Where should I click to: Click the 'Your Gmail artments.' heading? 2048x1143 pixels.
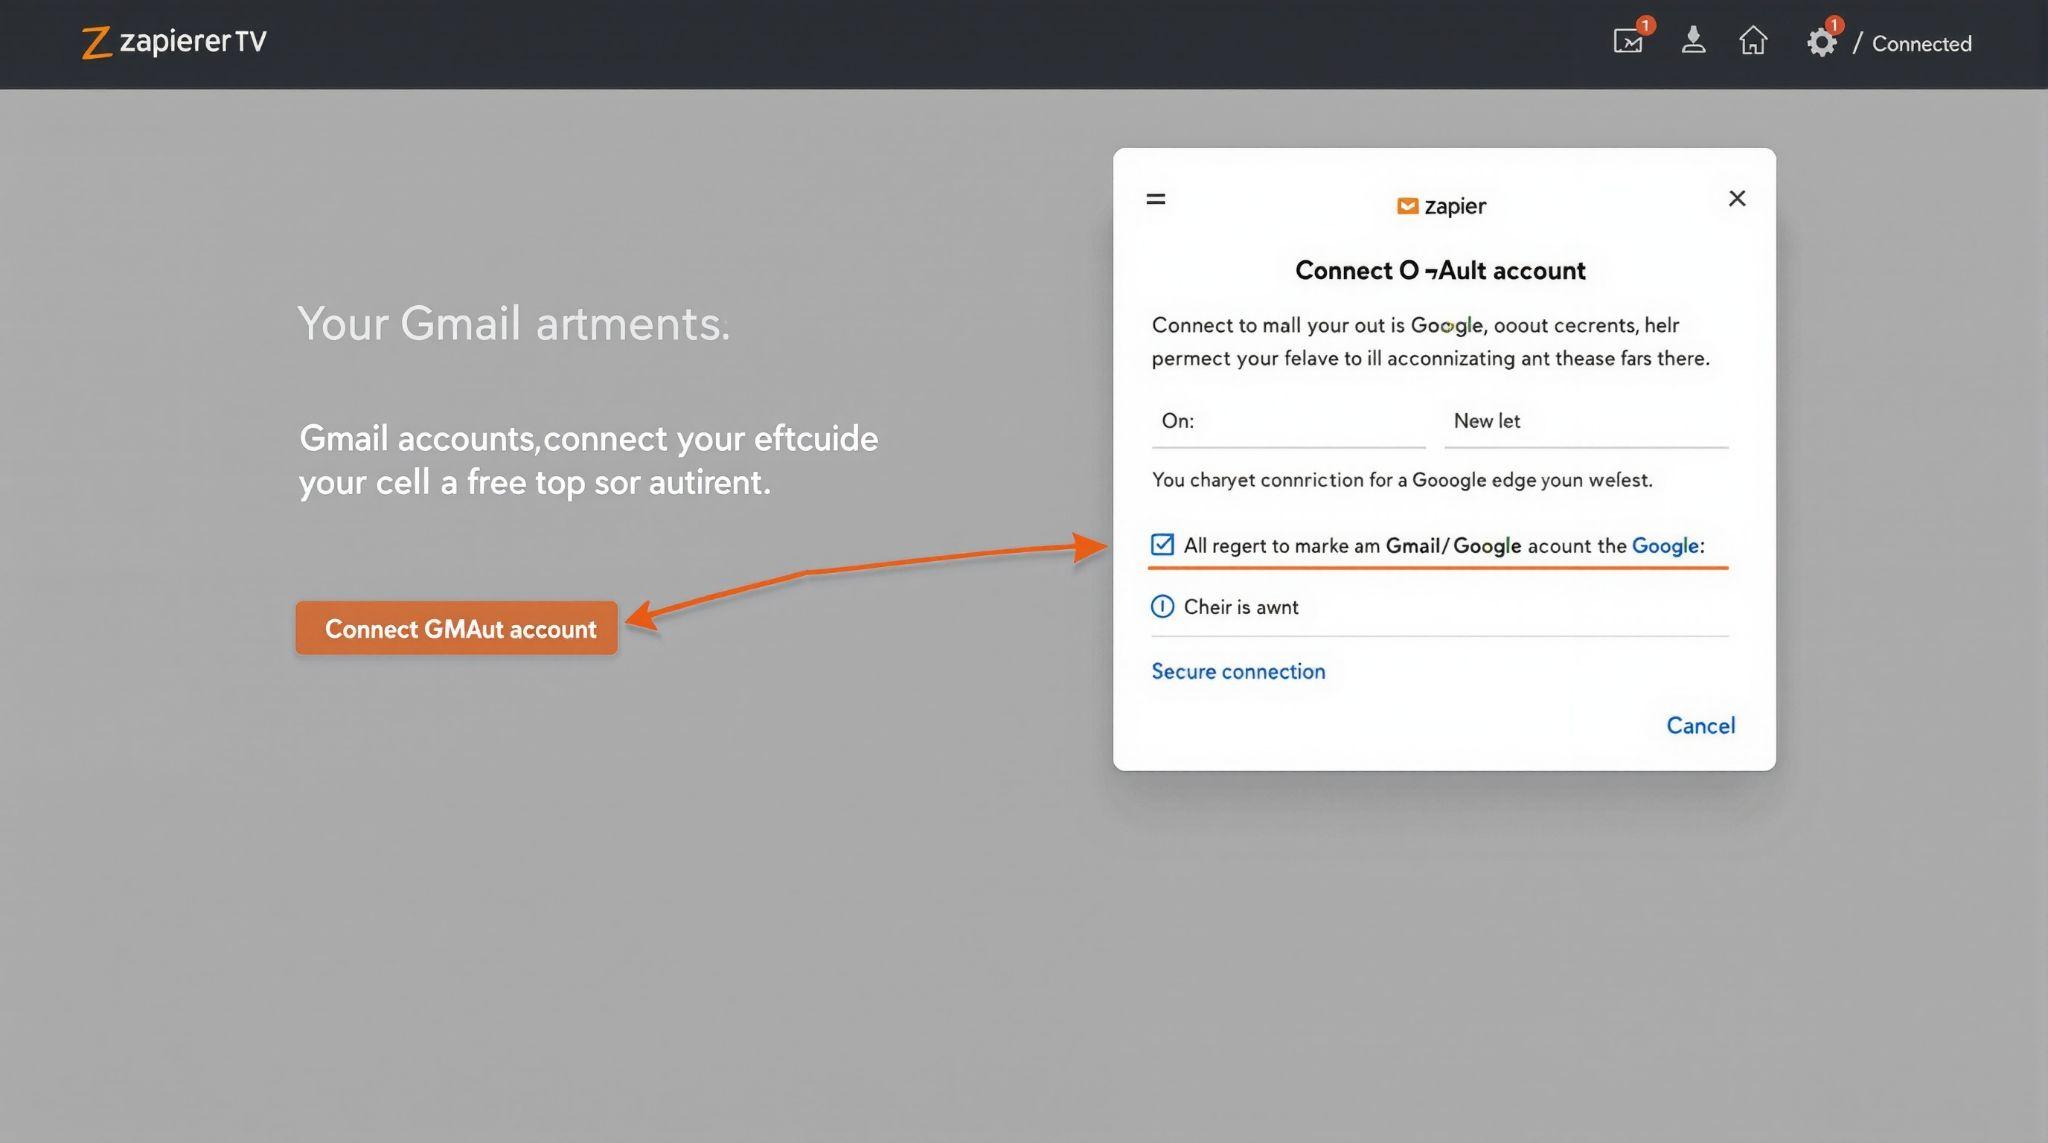click(514, 324)
